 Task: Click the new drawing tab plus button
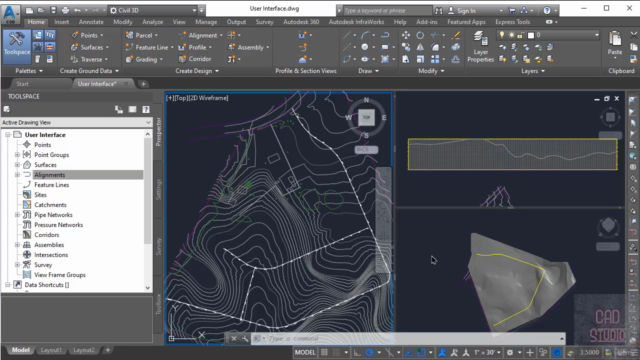click(143, 84)
